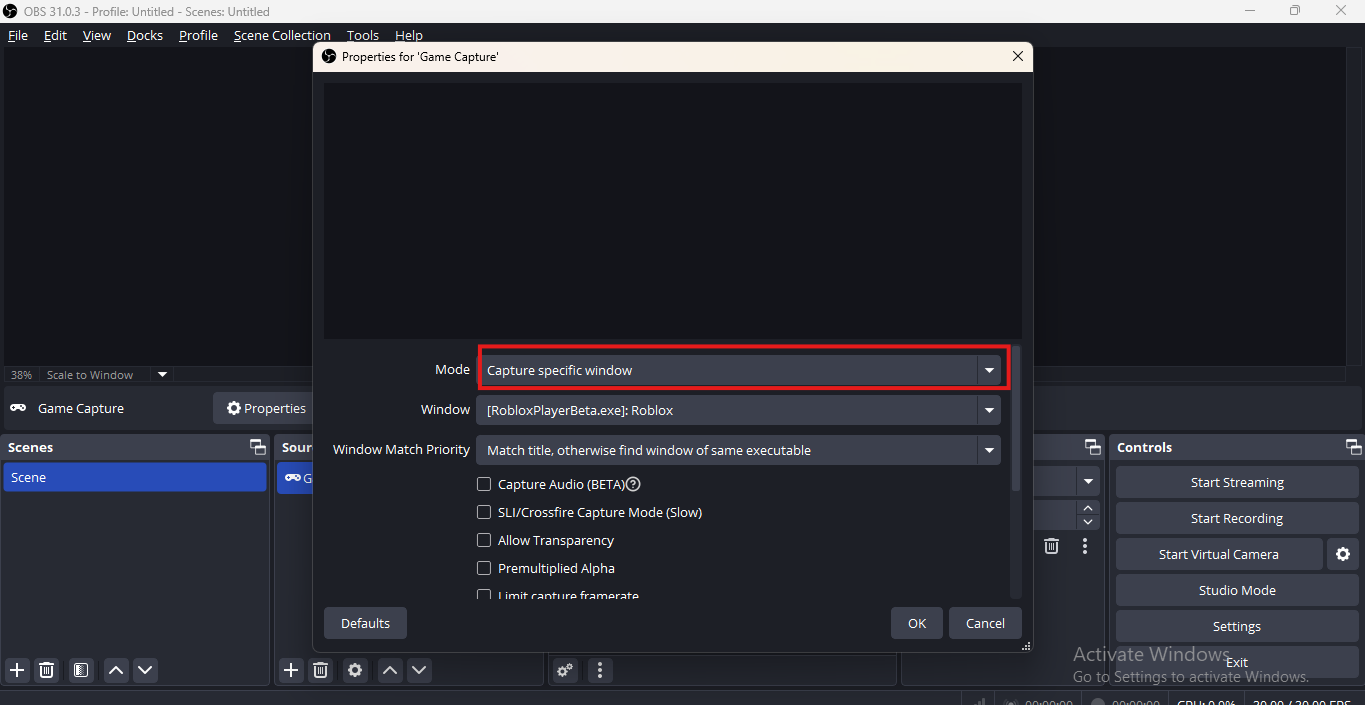Screen dimensions: 1365x705
Task: Click the gamepad icon beside Game Capture
Action: click(18, 408)
